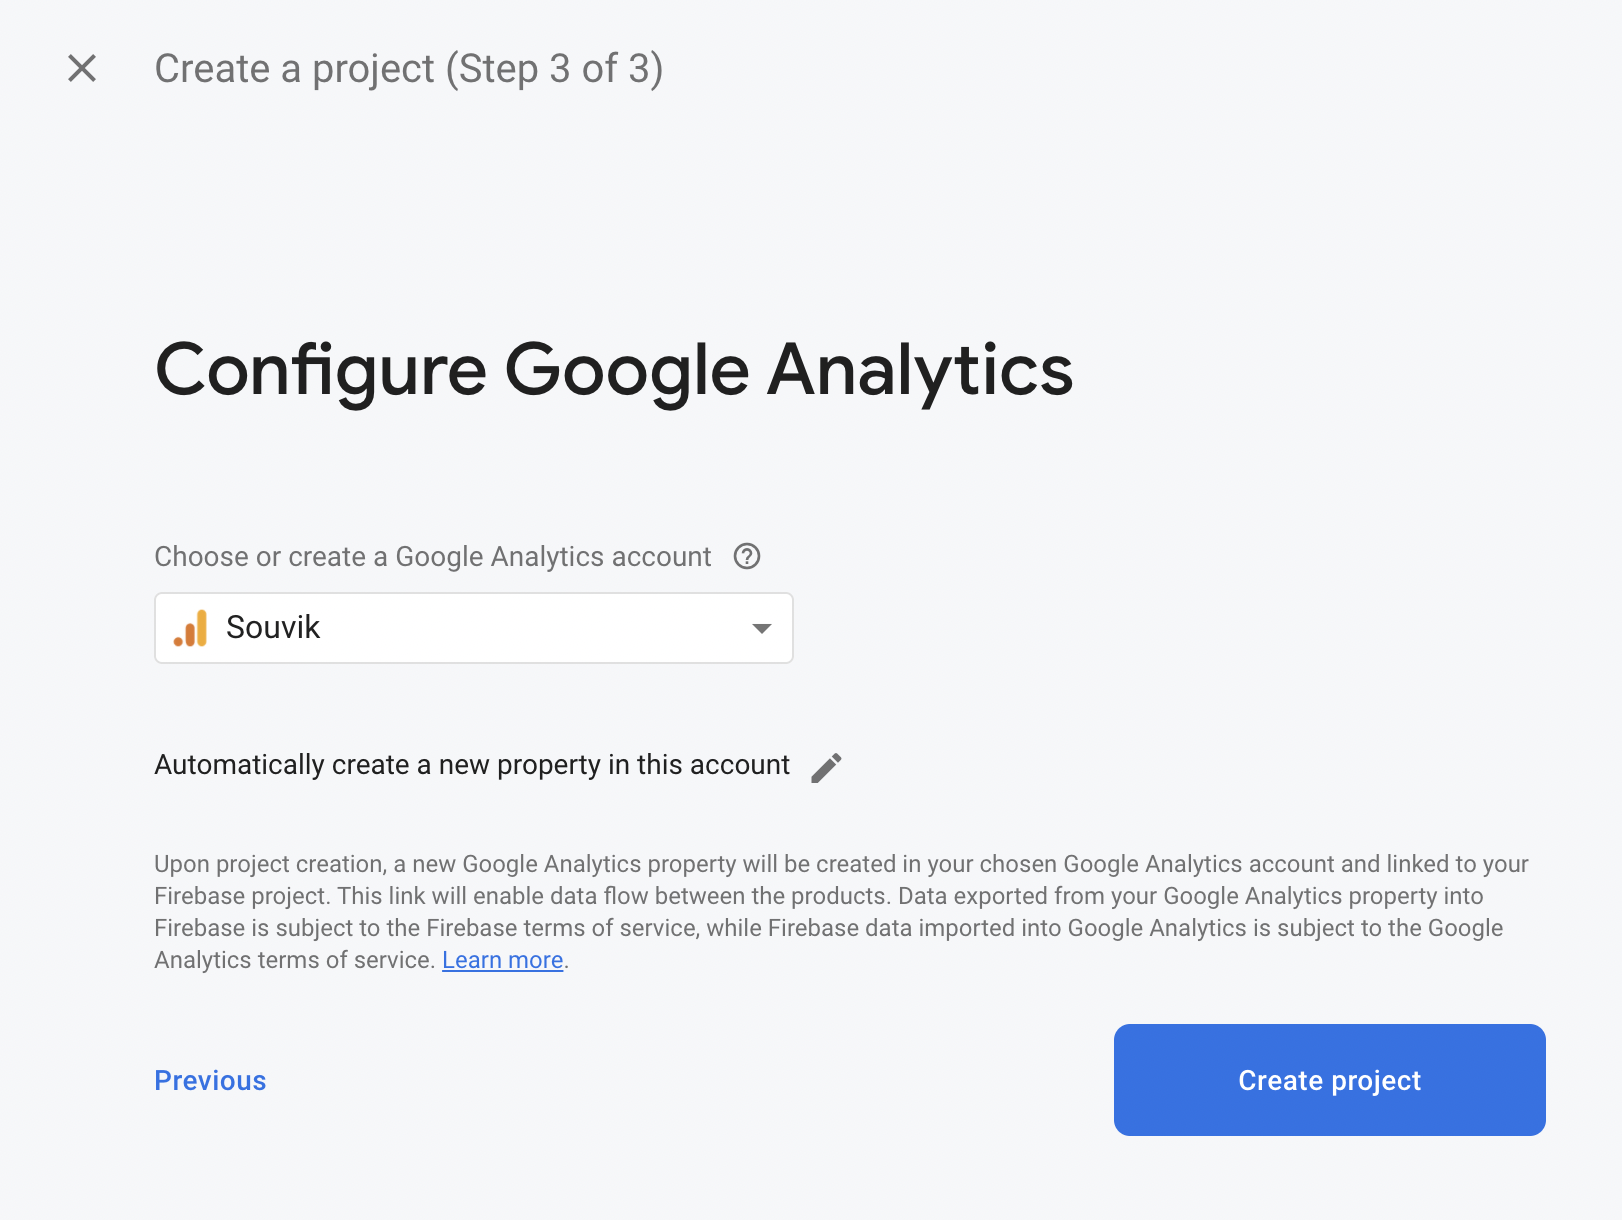Click the word "Google" in the large heading

pos(626,371)
